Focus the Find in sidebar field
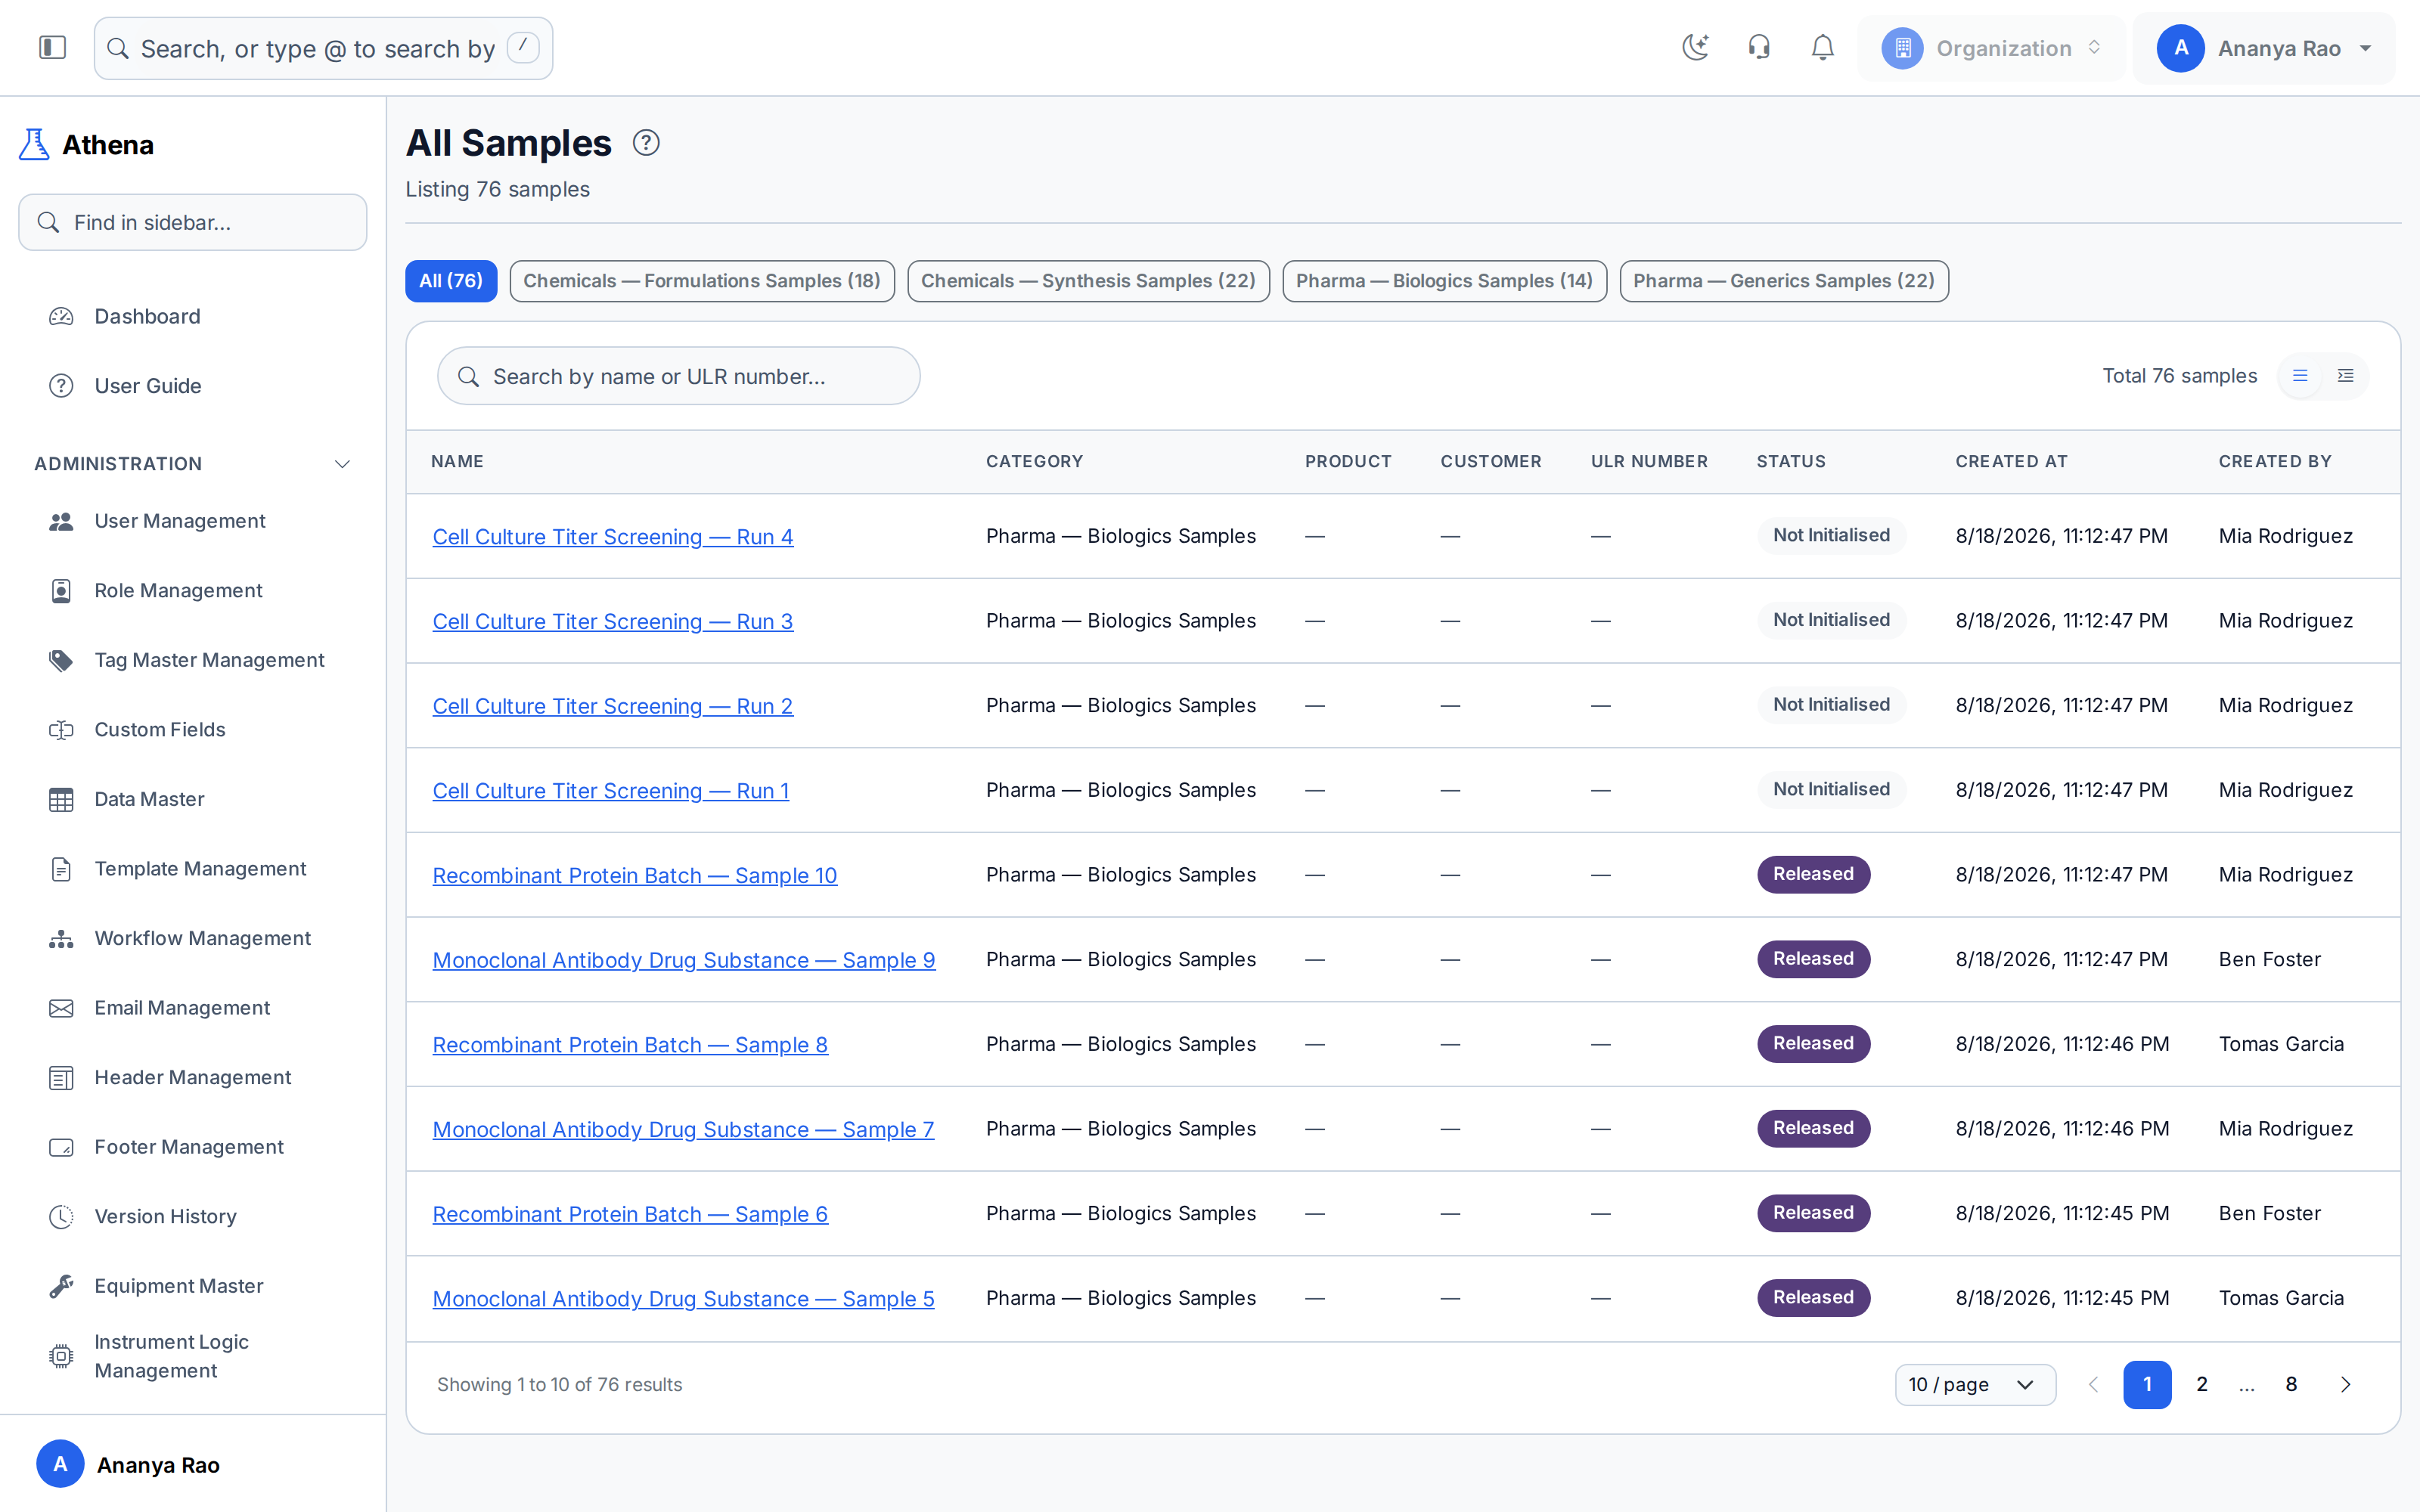2420x1512 pixels. pos(192,222)
